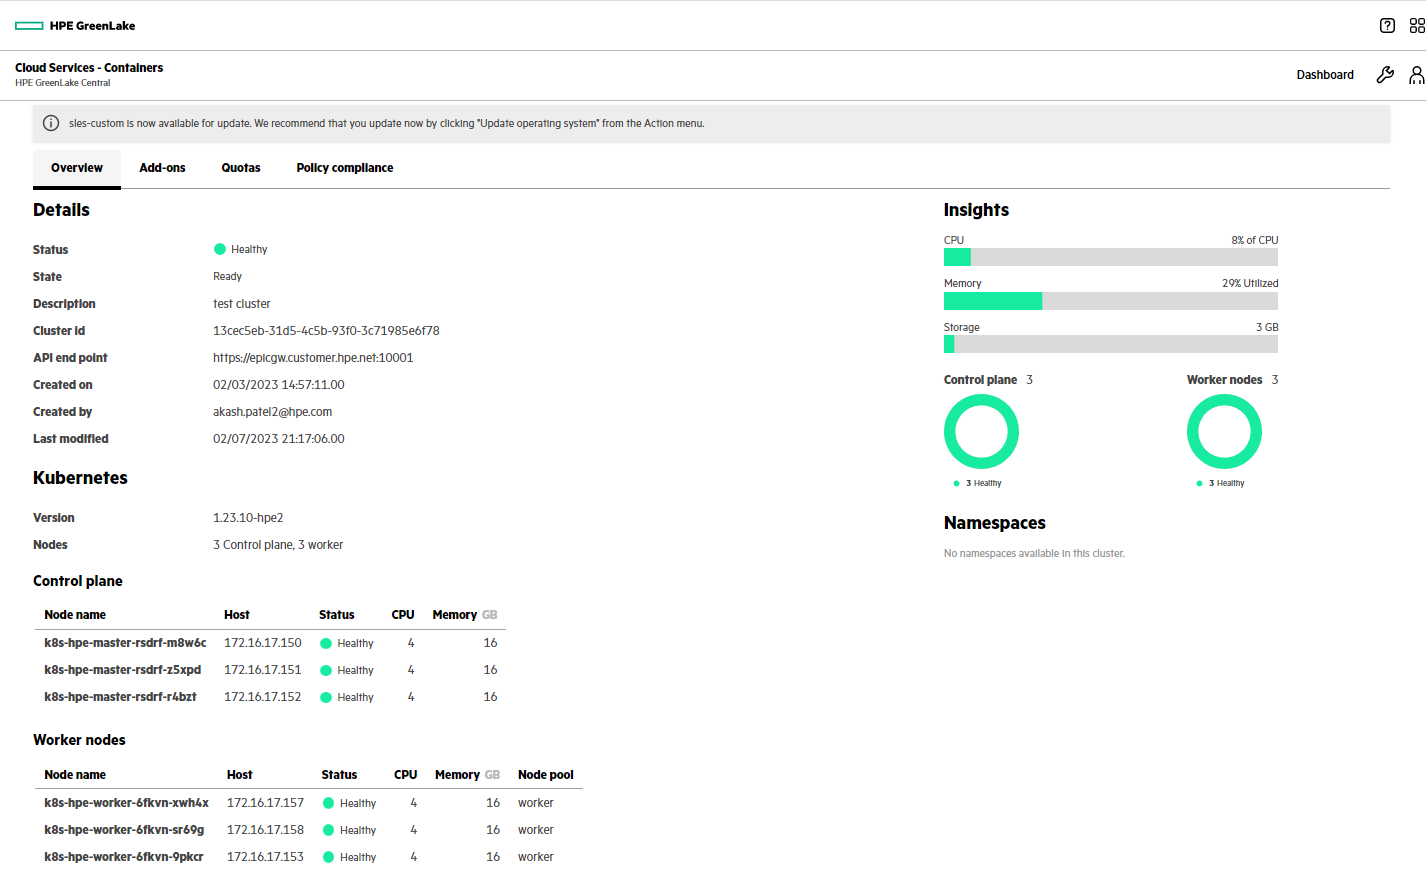Click Kubernetes version 1.23.10-hpe2

click(x=248, y=518)
